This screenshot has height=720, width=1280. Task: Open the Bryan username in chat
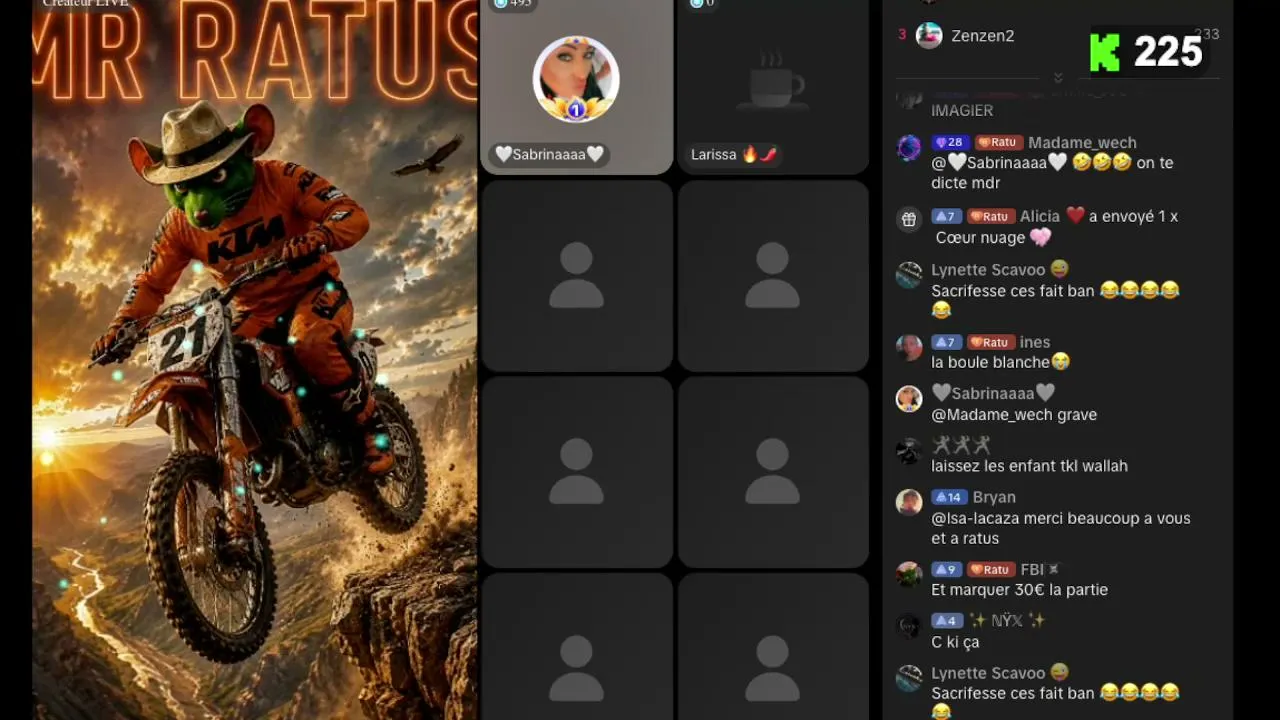click(x=994, y=497)
